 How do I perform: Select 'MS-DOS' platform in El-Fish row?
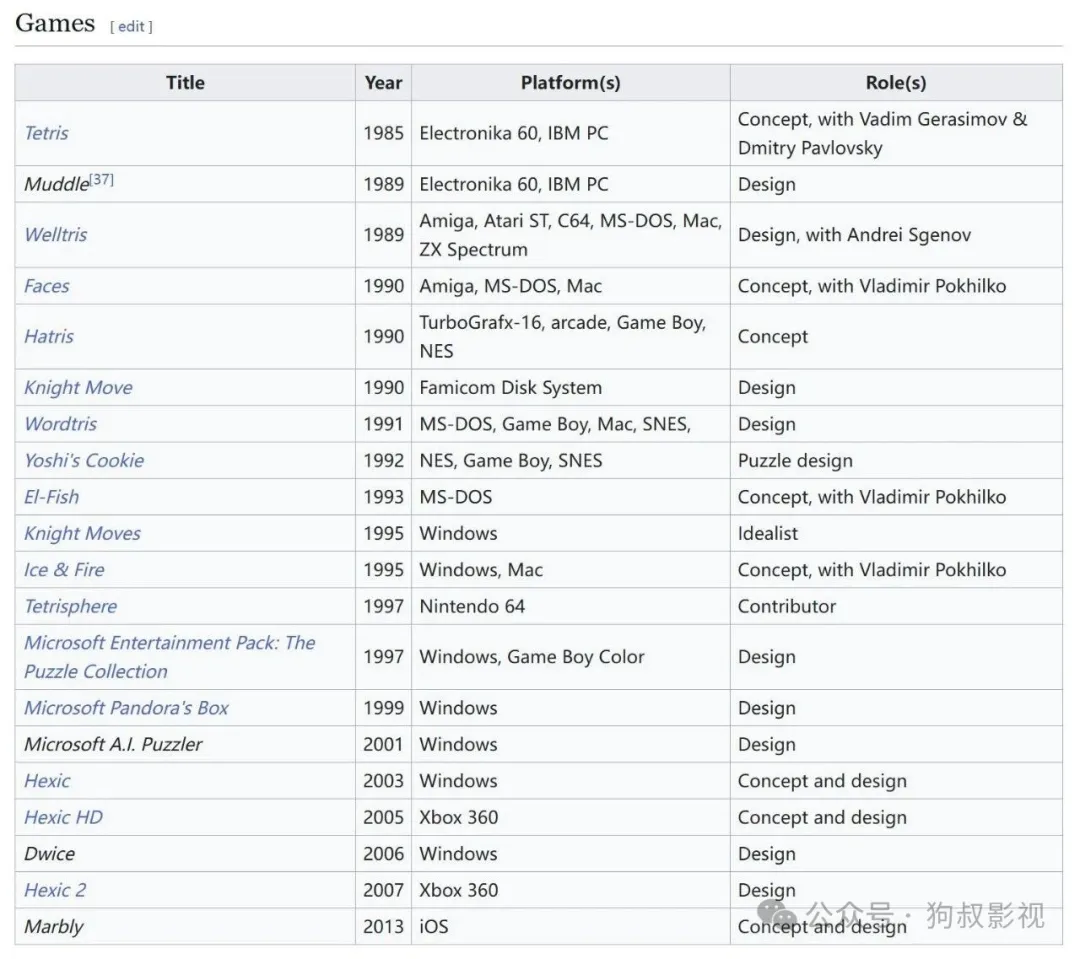(455, 497)
